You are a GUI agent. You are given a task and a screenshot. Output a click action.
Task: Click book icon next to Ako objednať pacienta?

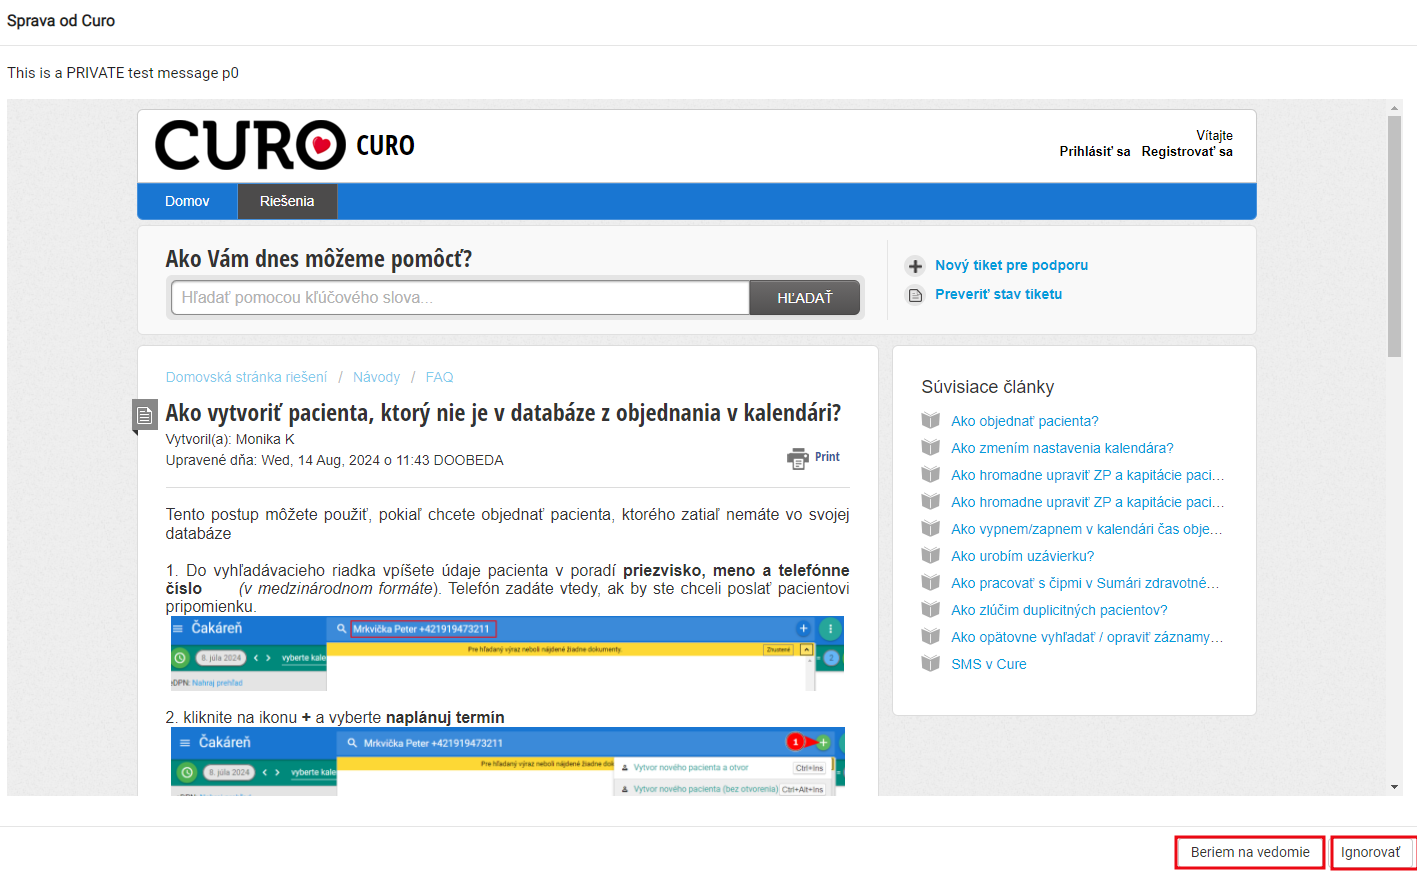tap(931, 420)
